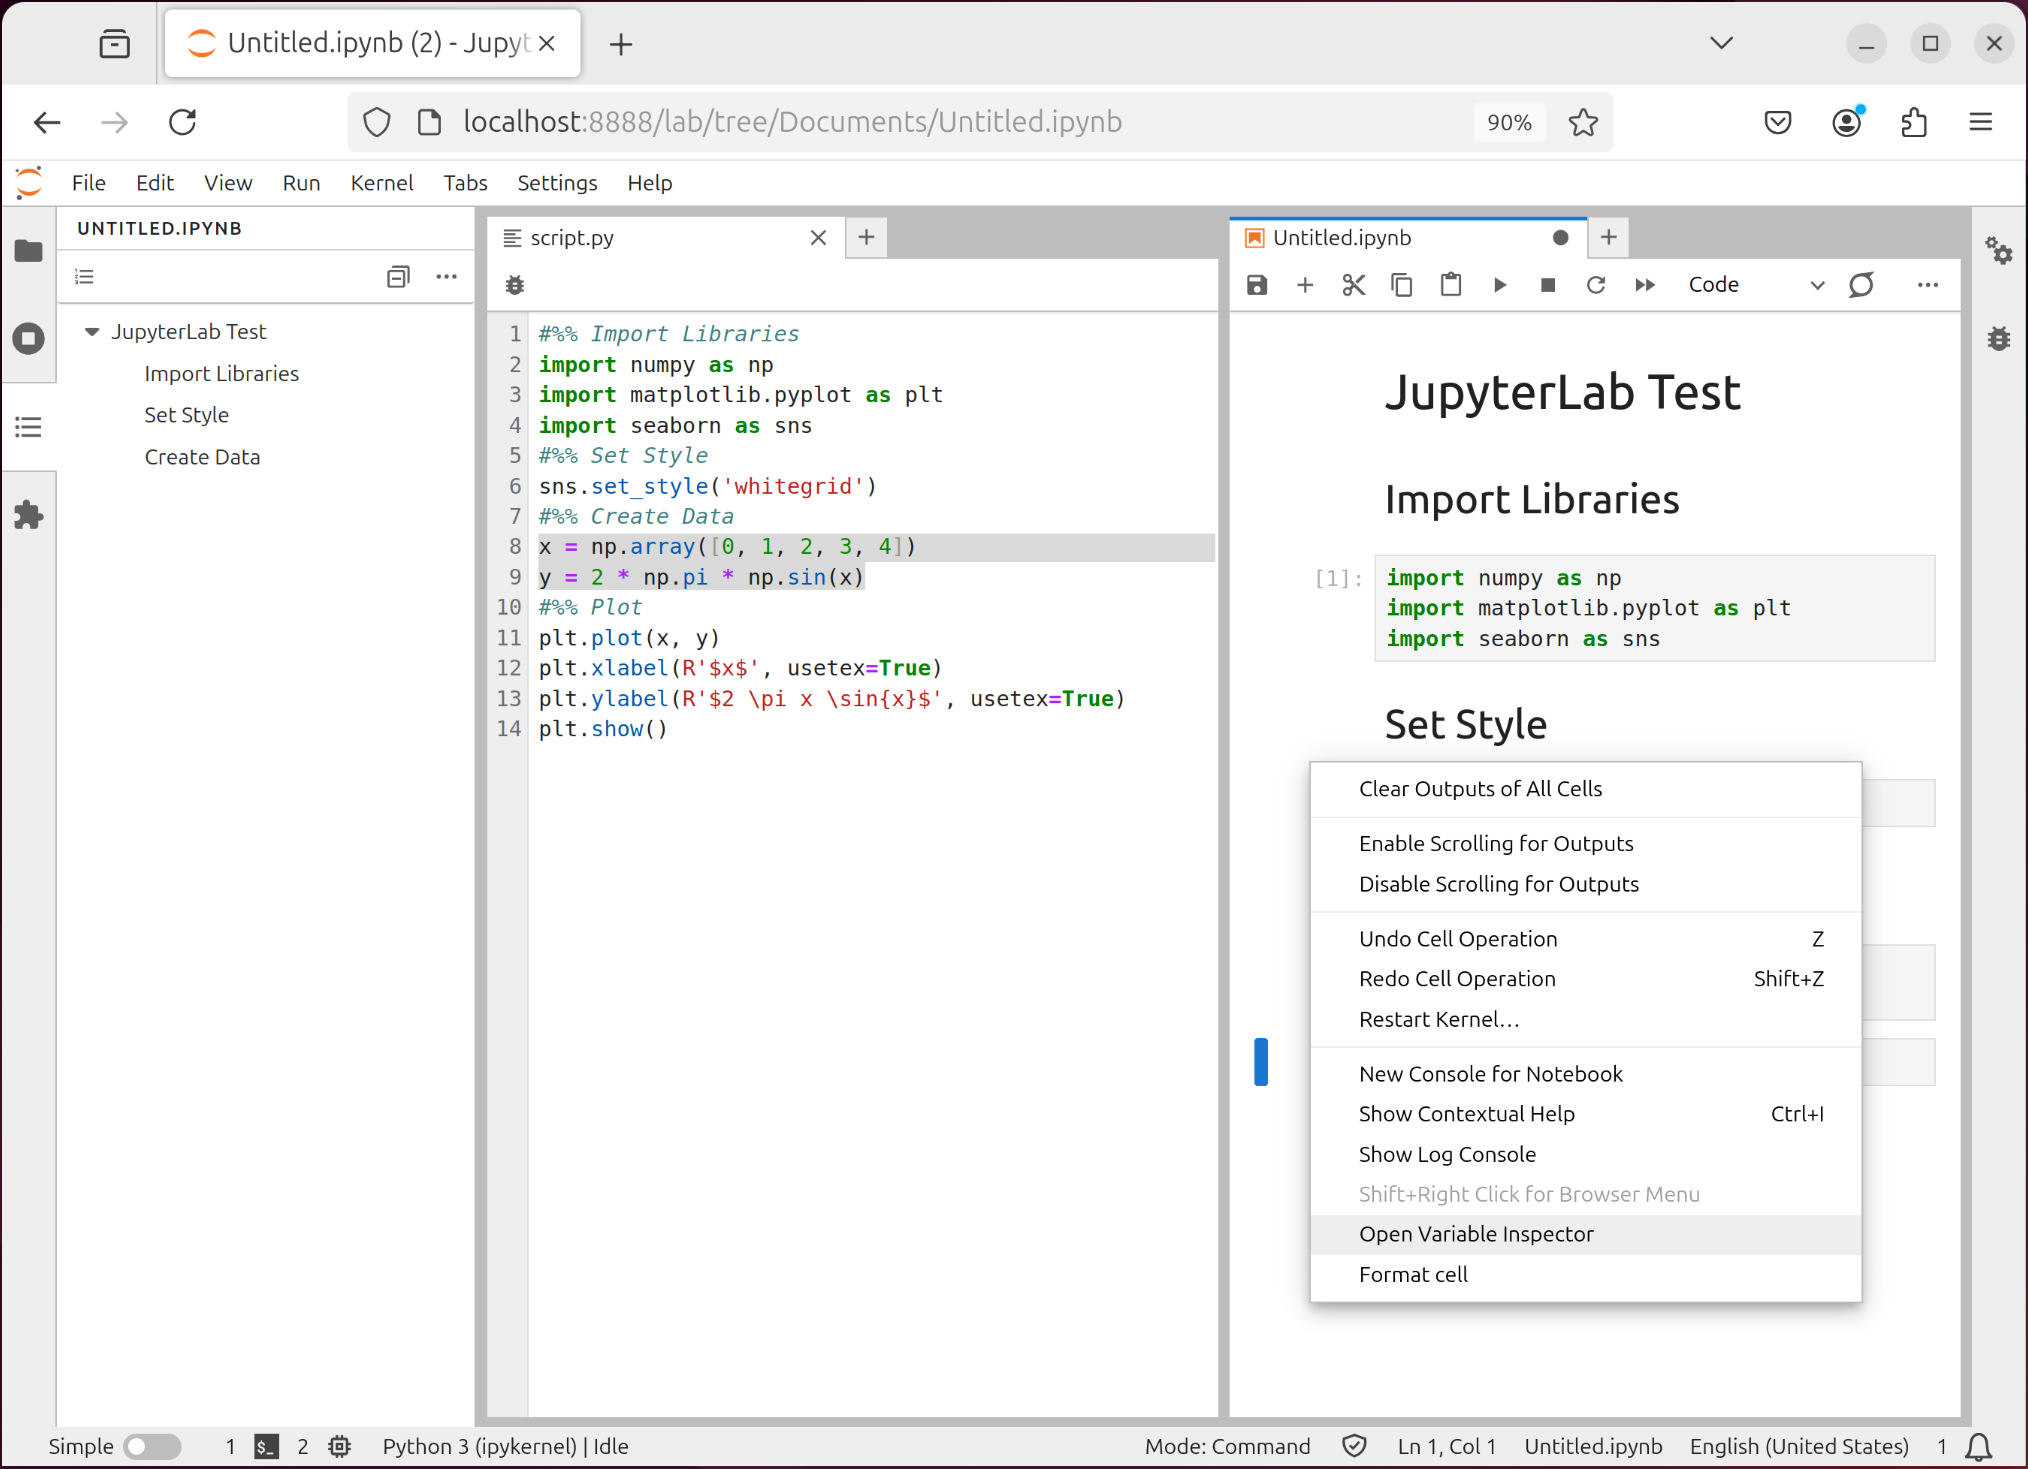Viewport: 2028px width, 1469px height.
Task: Open the right sidebar Debugger bug icon
Action: [1999, 339]
